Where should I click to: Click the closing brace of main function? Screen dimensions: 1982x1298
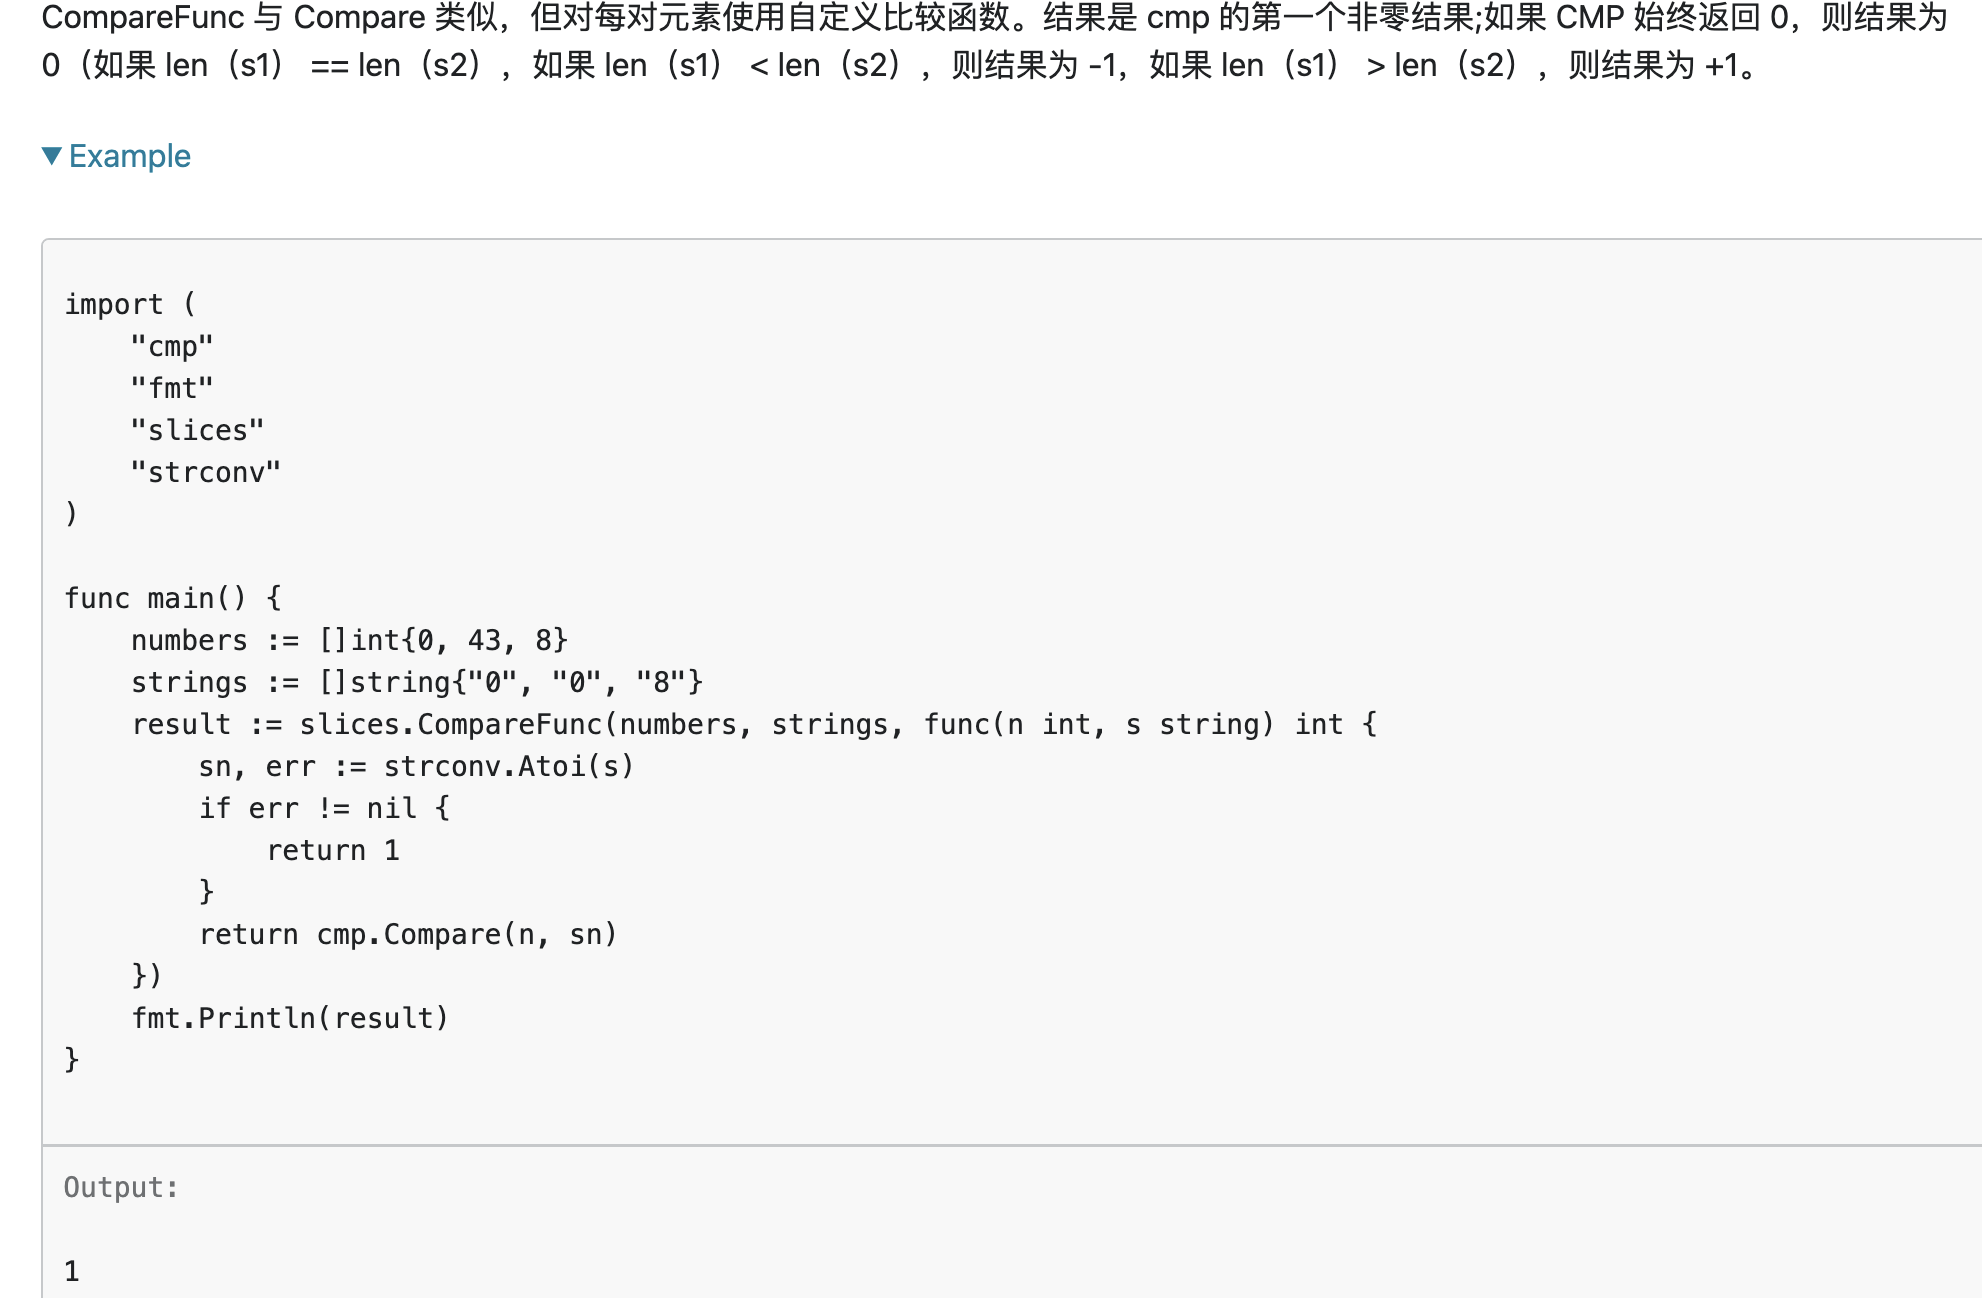(x=72, y=1060)
